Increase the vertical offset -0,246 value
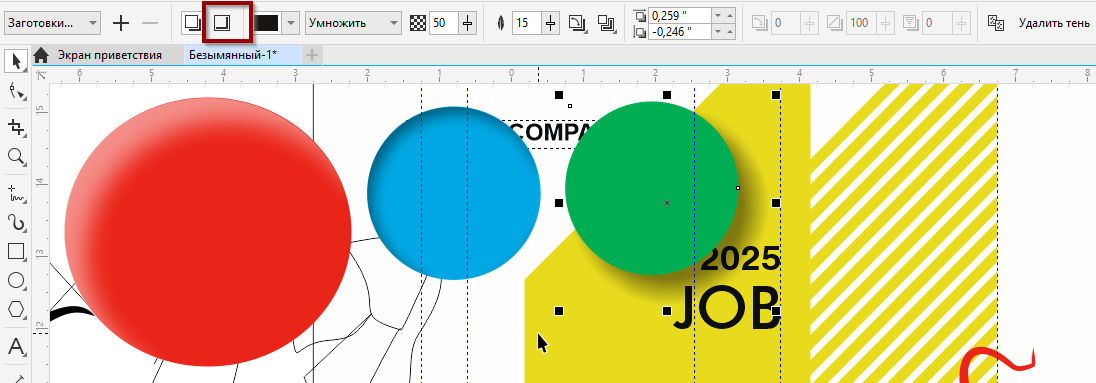The image size is (1096, 383). [730, 31]
